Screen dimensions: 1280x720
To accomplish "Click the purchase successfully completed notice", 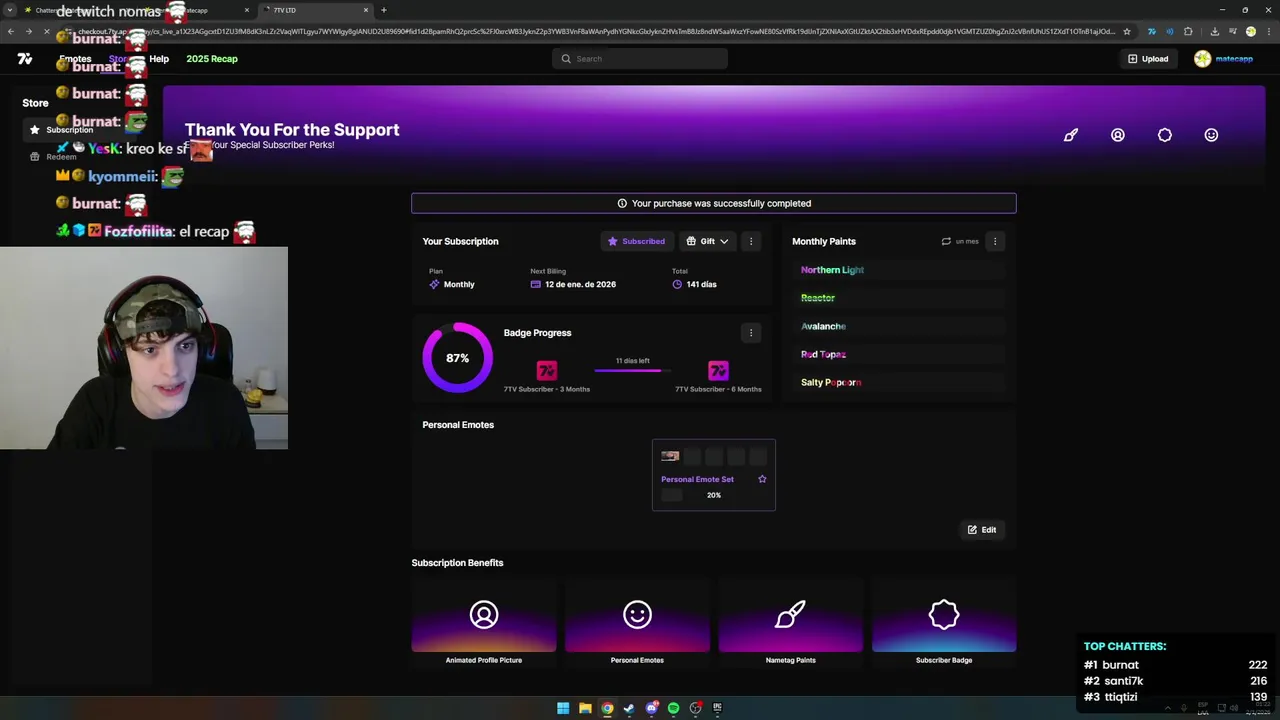I will coord(714,203).
